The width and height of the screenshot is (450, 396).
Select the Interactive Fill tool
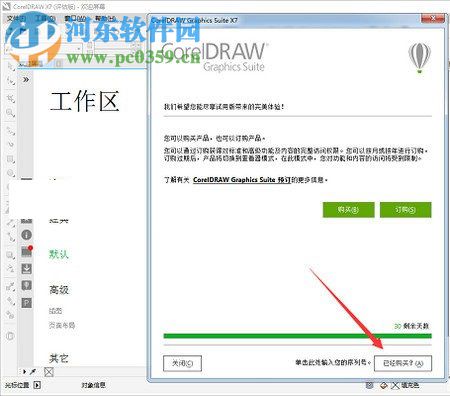click(x=11, y=301)
